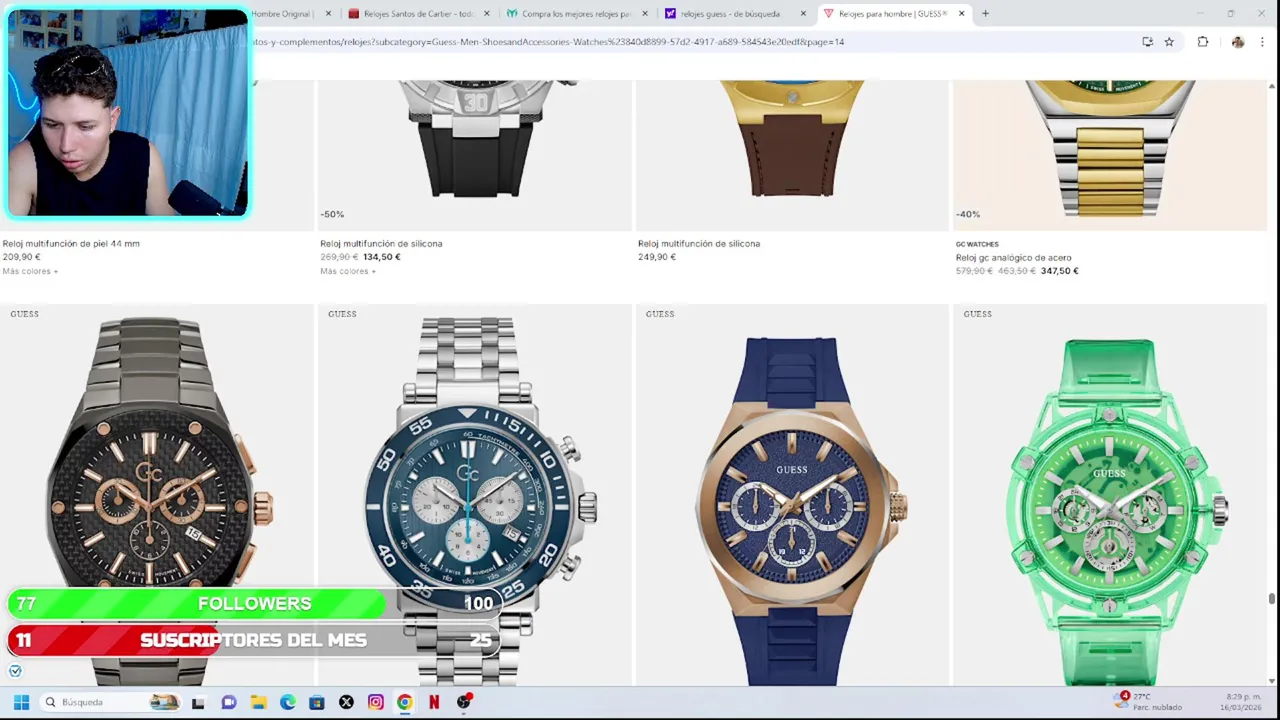This screenshot has height=720, width=1280.
Task: Expand Más colores under the 134,50 € watch
Action: [x=348, y=271]
